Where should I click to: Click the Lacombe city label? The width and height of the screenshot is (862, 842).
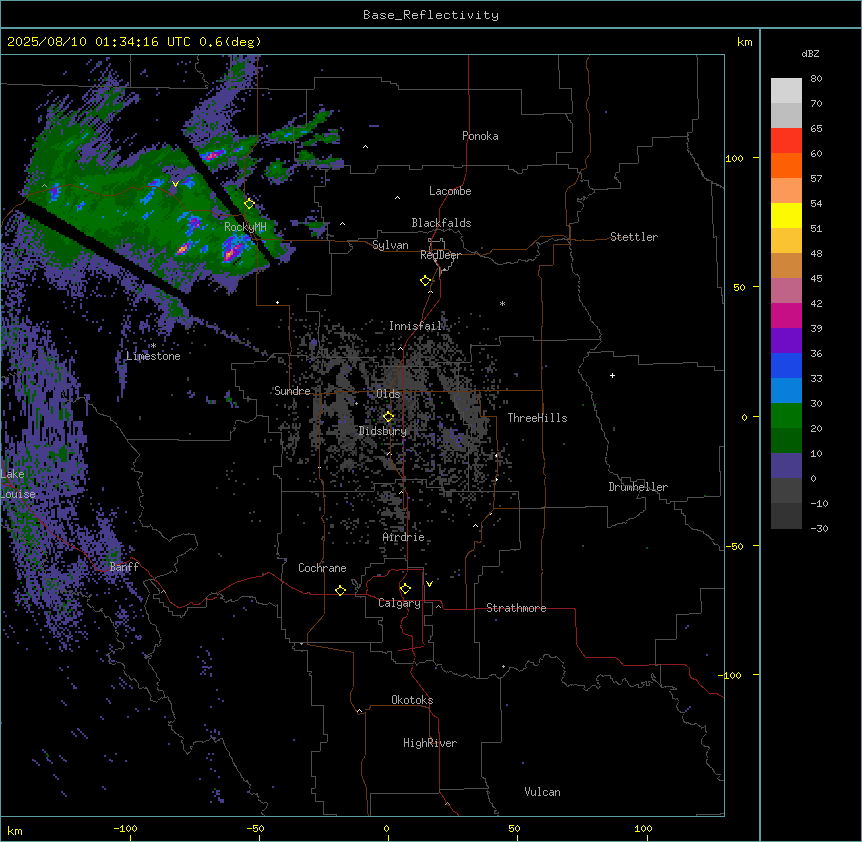coord(450,191)
